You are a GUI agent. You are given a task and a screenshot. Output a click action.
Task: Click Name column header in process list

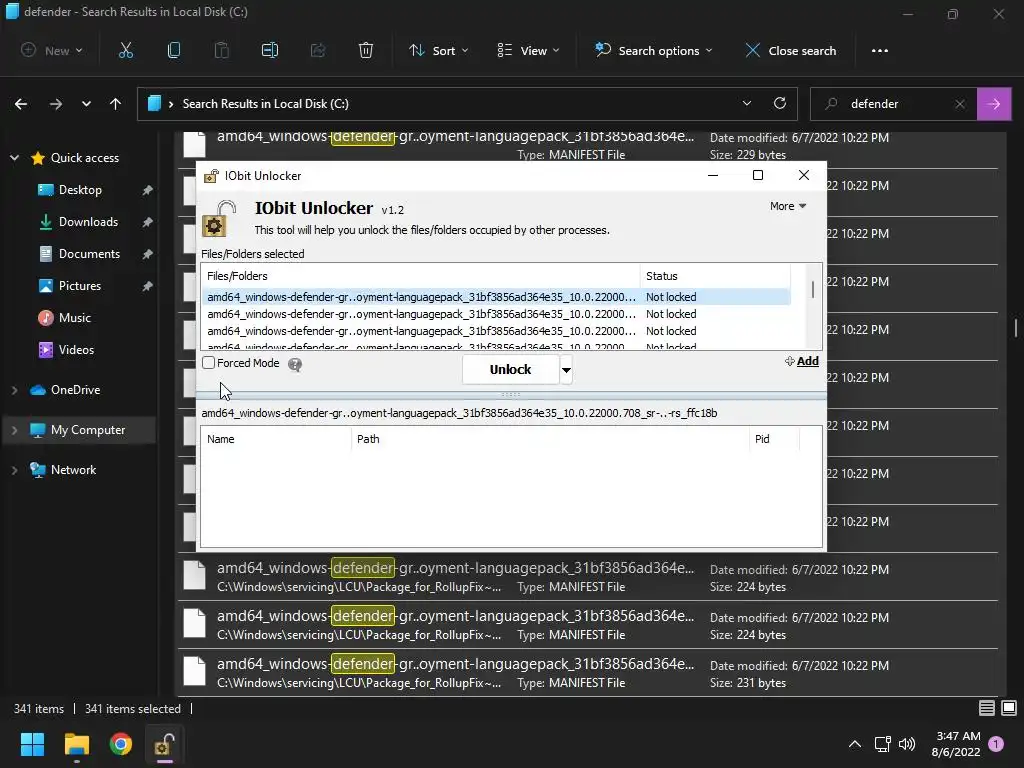pos(276,439)
